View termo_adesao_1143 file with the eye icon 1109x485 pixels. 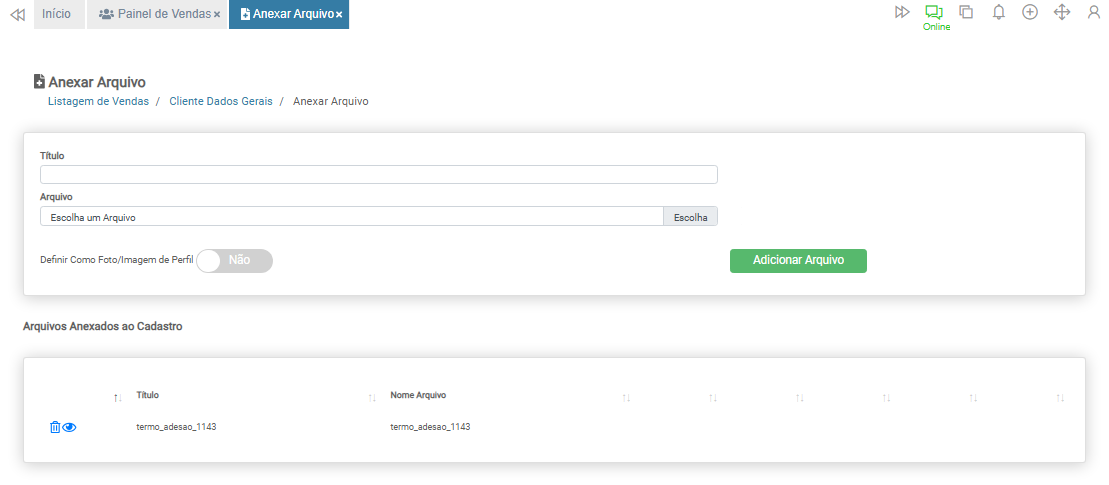(x=70, y=427)
